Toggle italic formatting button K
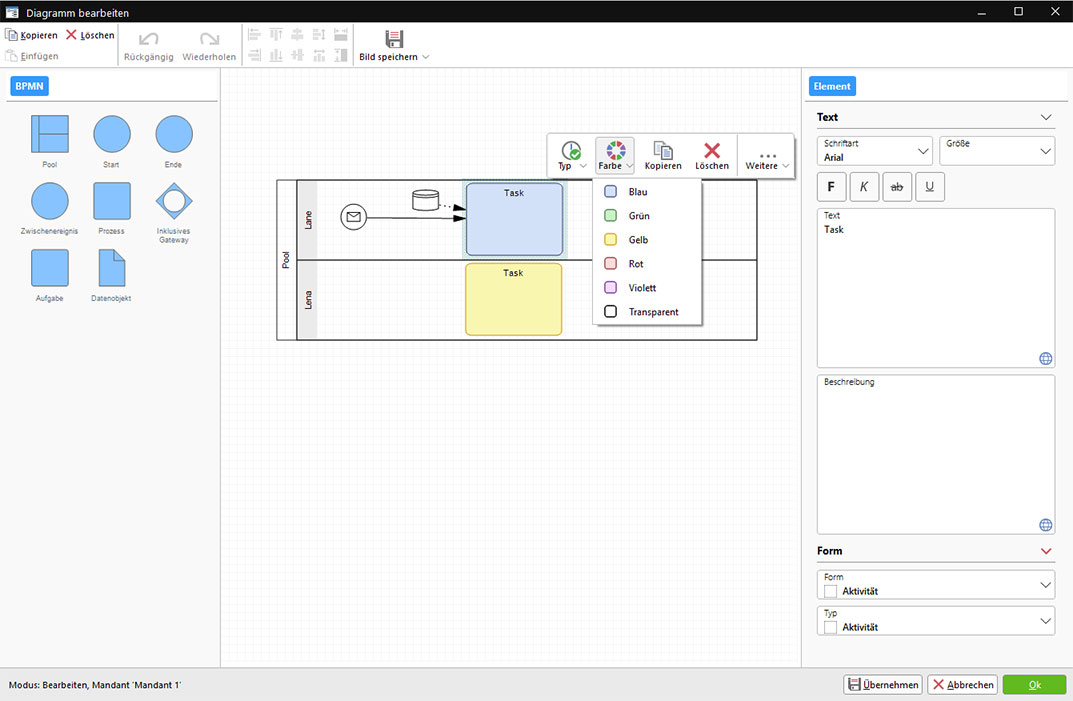Screen dimensions: 1073x701 point(864,187)
